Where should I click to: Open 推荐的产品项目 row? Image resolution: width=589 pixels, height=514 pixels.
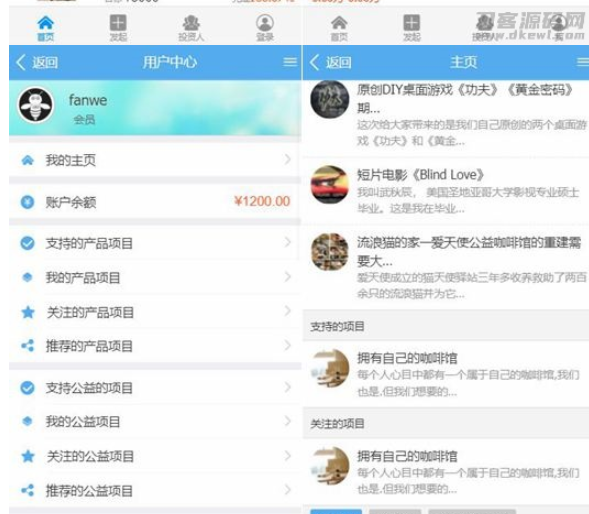(x=155, y=346)
